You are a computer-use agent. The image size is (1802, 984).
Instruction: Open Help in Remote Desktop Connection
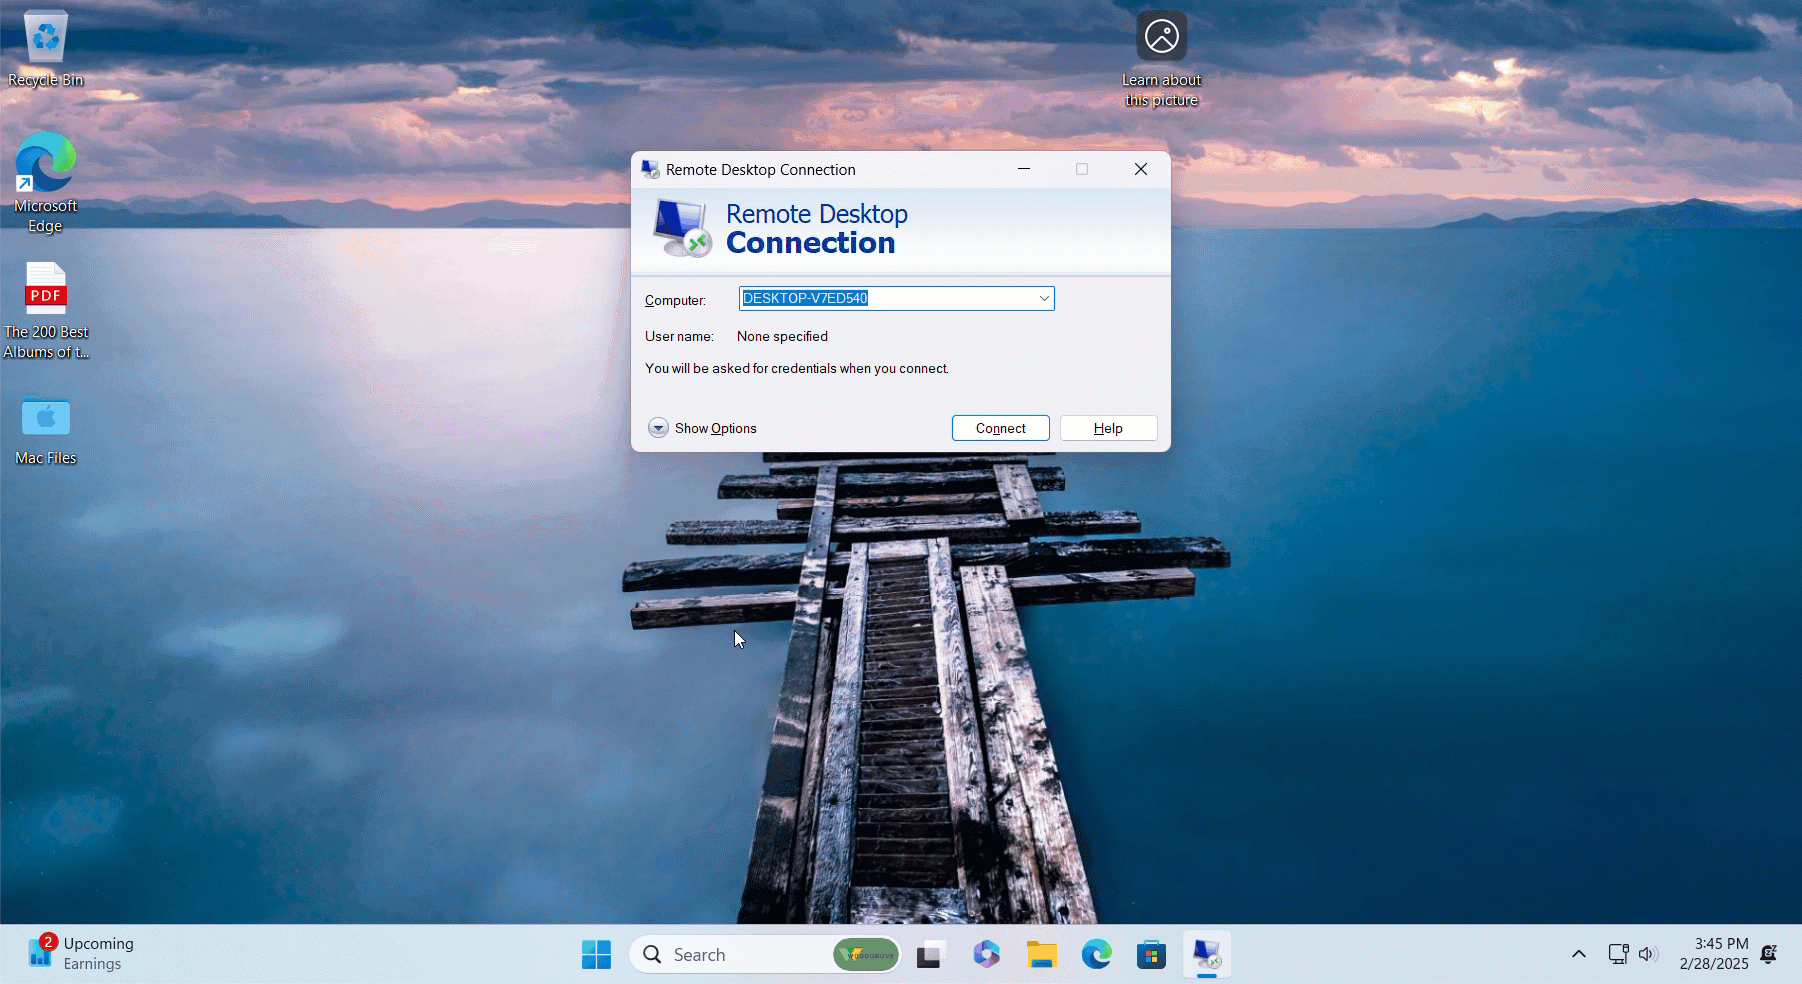[1108, 428]
